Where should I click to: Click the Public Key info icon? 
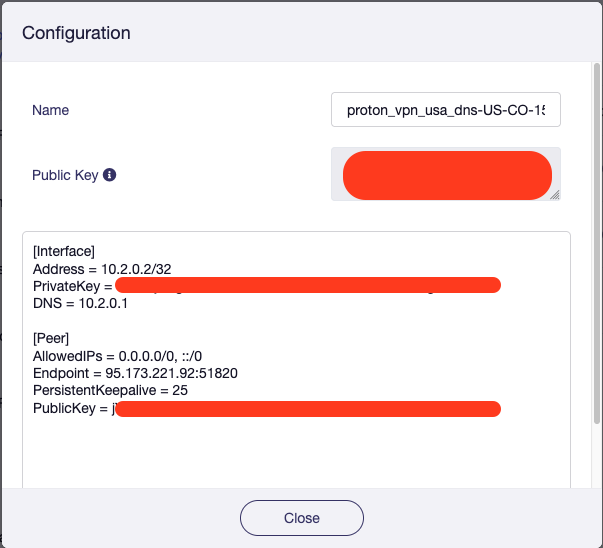(110, 175)
